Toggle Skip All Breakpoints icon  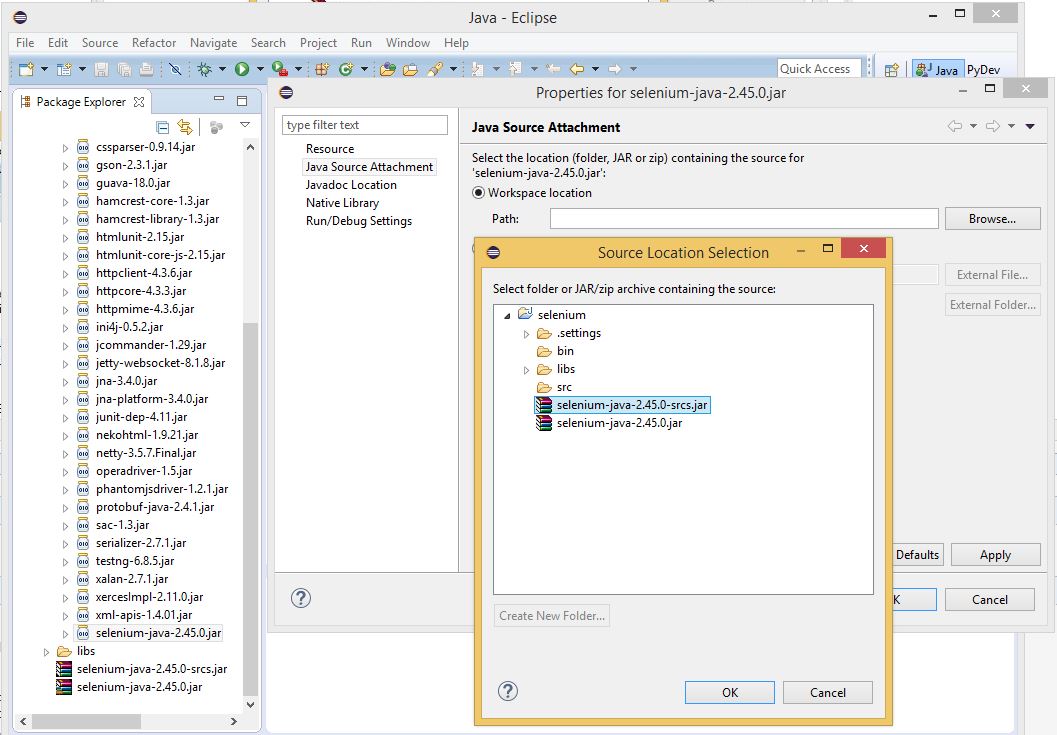coord(175,69)
